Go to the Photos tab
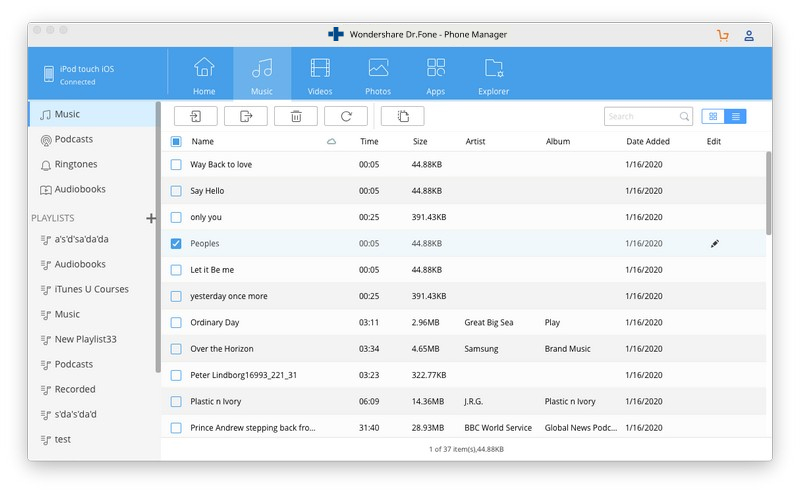 point(378,75)
